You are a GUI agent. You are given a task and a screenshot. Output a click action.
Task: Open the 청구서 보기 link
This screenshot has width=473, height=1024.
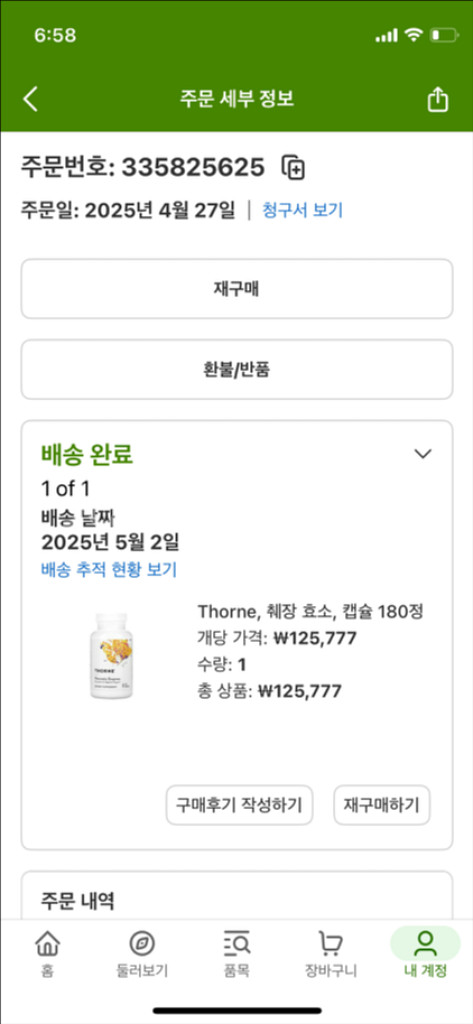click(302, 210)
